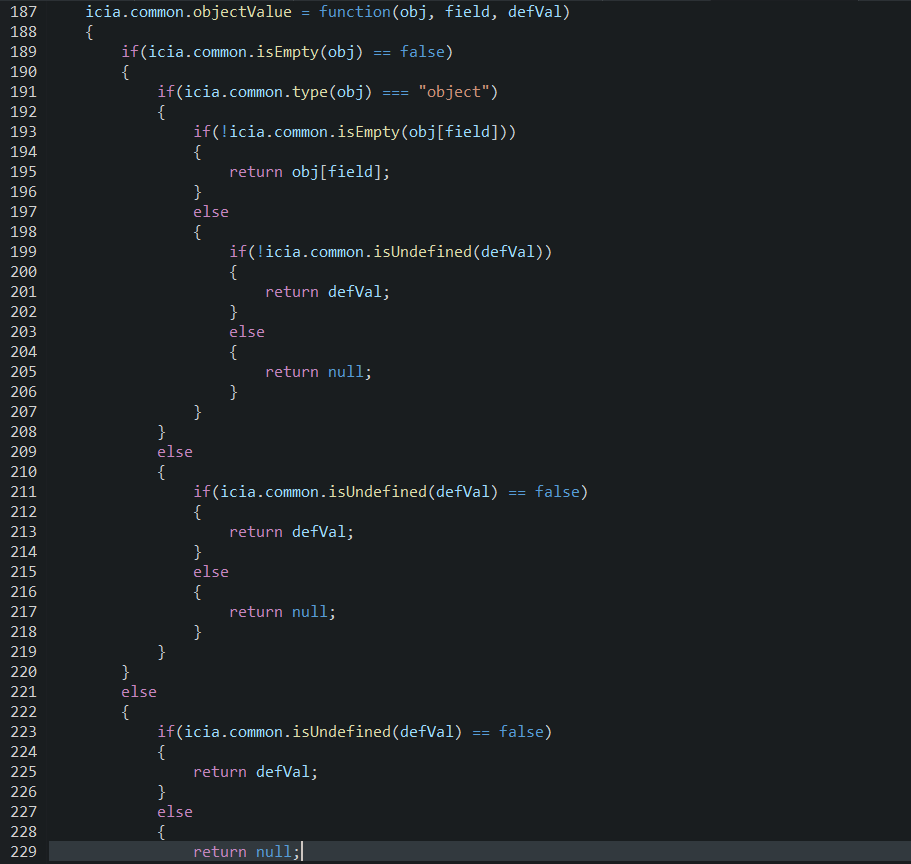Click 'return null;' on line 205
911x864 pixels.
pyautogui.click(x=318, y=372)
